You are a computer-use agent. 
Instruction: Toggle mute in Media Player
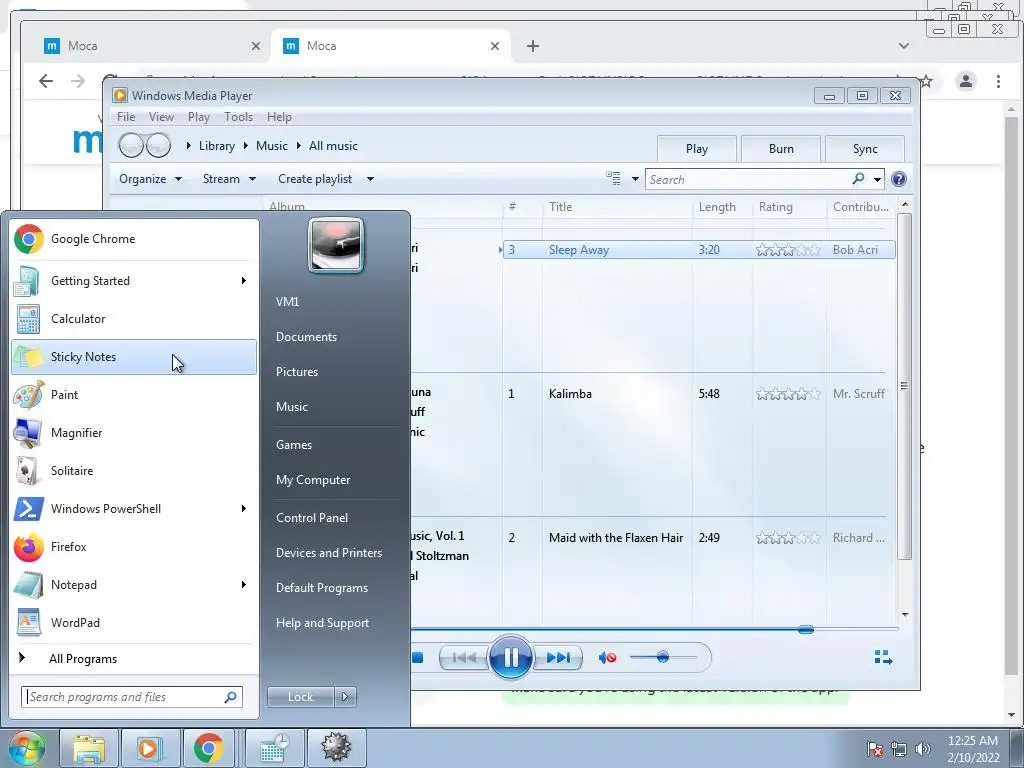pyautogui.click(x=607, y=658)
